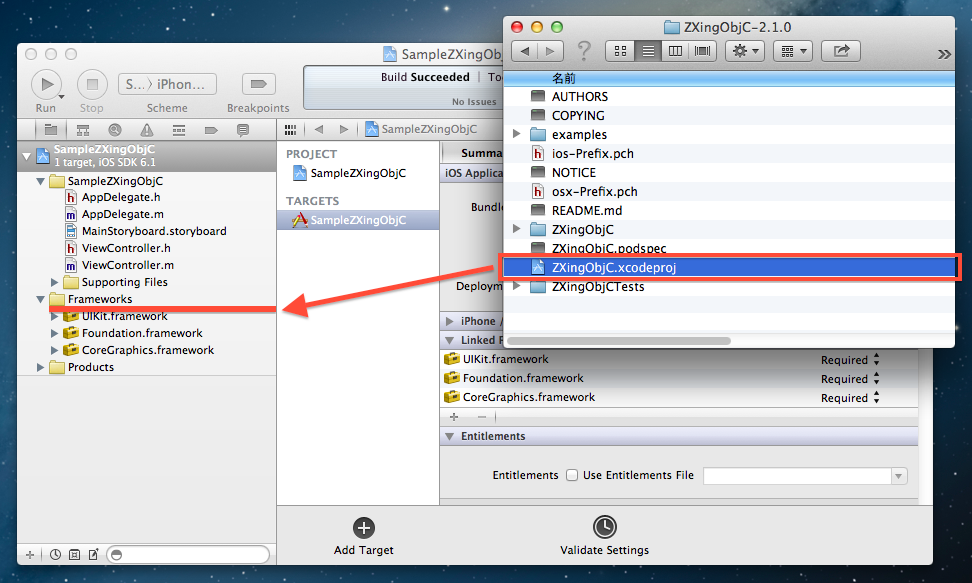Select SampleZXingObjC target under TARGETS
Screen dimensions: 972x583
tap(358, 220)
